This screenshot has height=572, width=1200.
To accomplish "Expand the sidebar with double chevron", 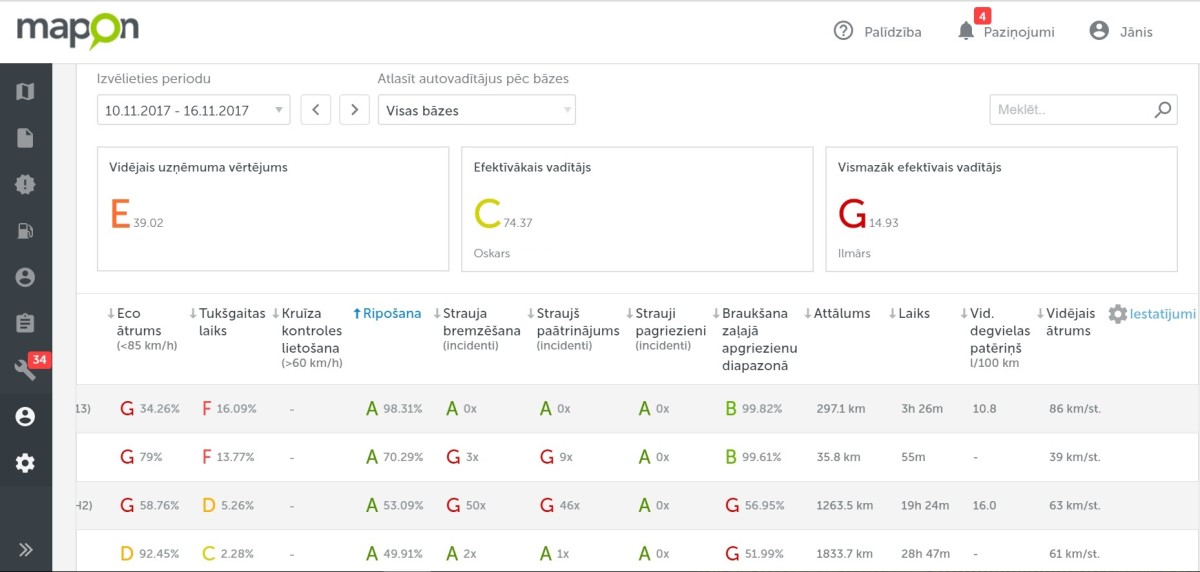I will pos(25,549).
